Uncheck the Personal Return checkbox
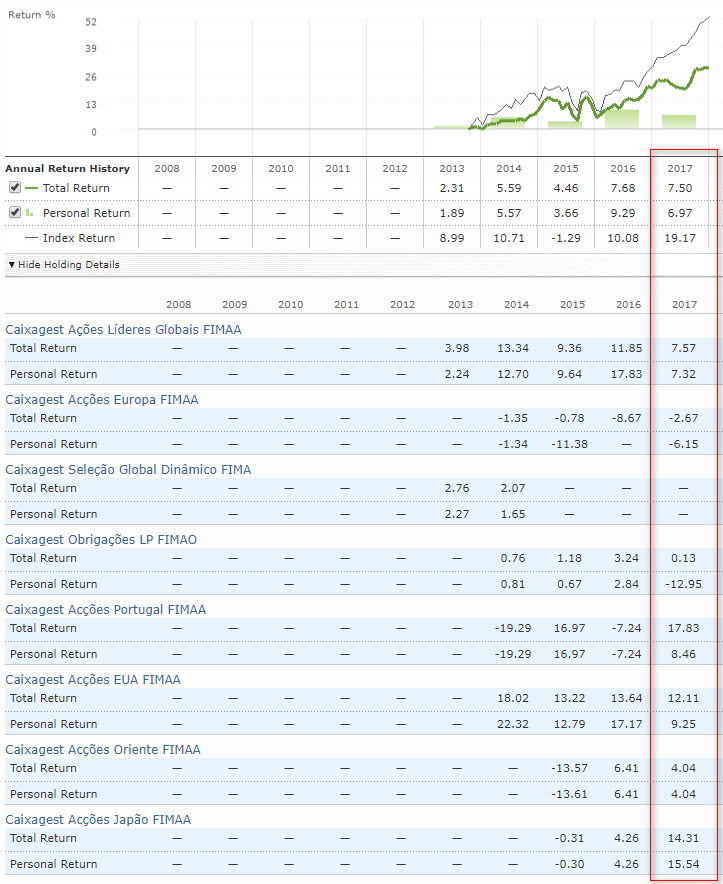 pyautogui.click(x=15, y=213)
